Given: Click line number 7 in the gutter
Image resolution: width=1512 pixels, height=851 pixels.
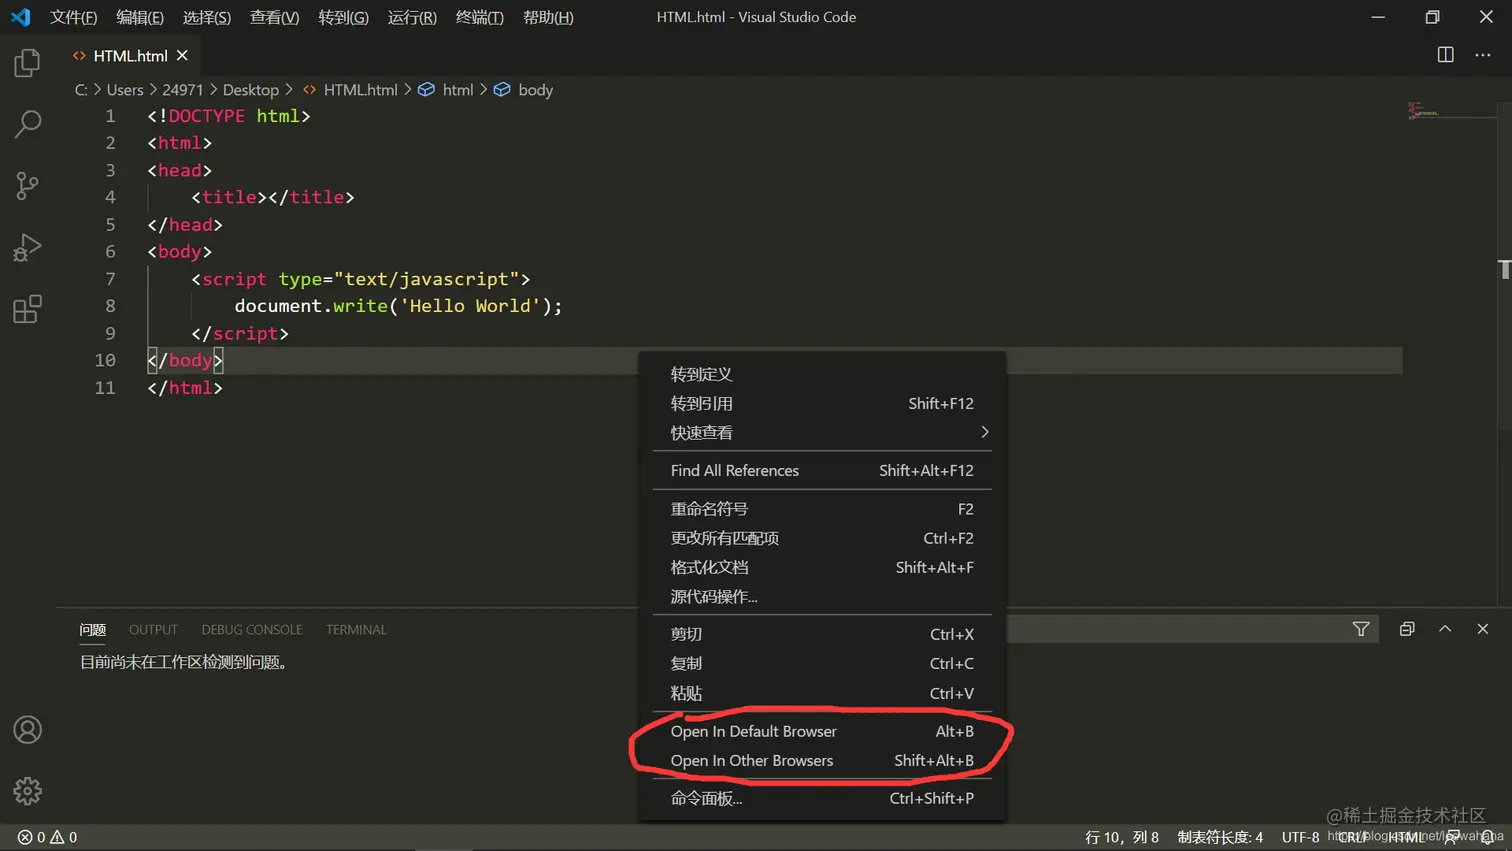Looking at the screenshot, I should (x=110, y=279).
